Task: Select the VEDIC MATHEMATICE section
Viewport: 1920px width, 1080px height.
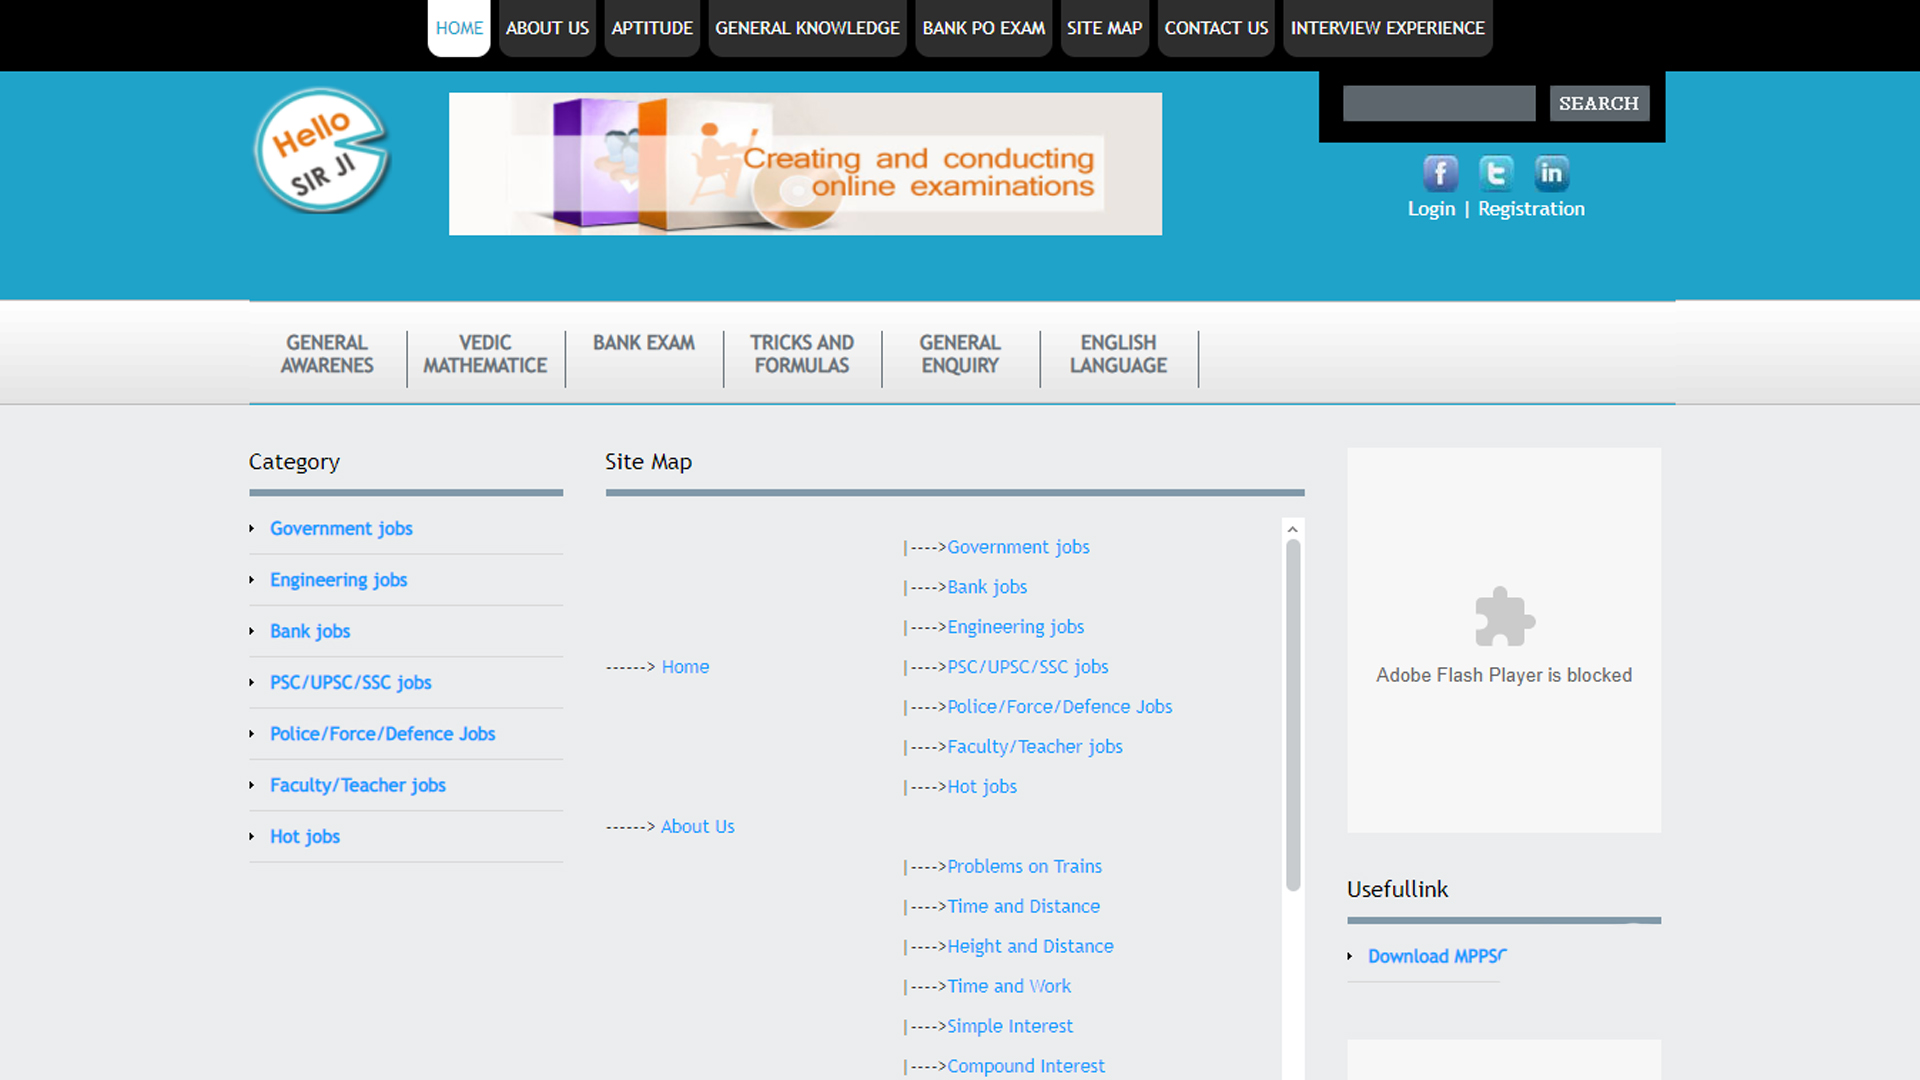Action: pos(485,354)
